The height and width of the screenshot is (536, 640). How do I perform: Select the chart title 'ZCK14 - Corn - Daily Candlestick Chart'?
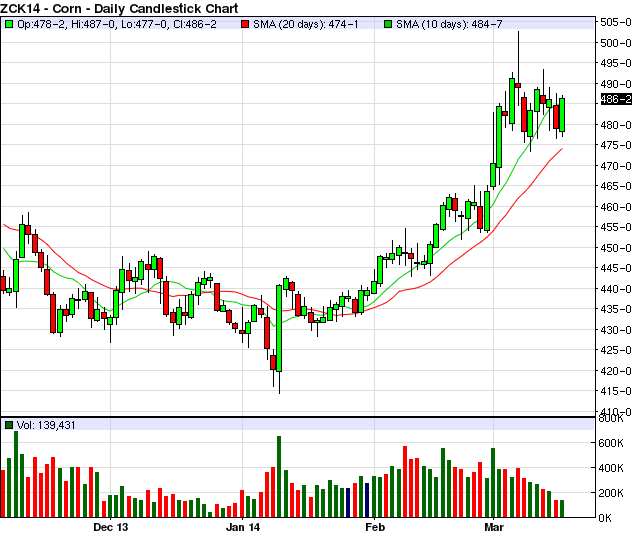click(x=119, y=8)
